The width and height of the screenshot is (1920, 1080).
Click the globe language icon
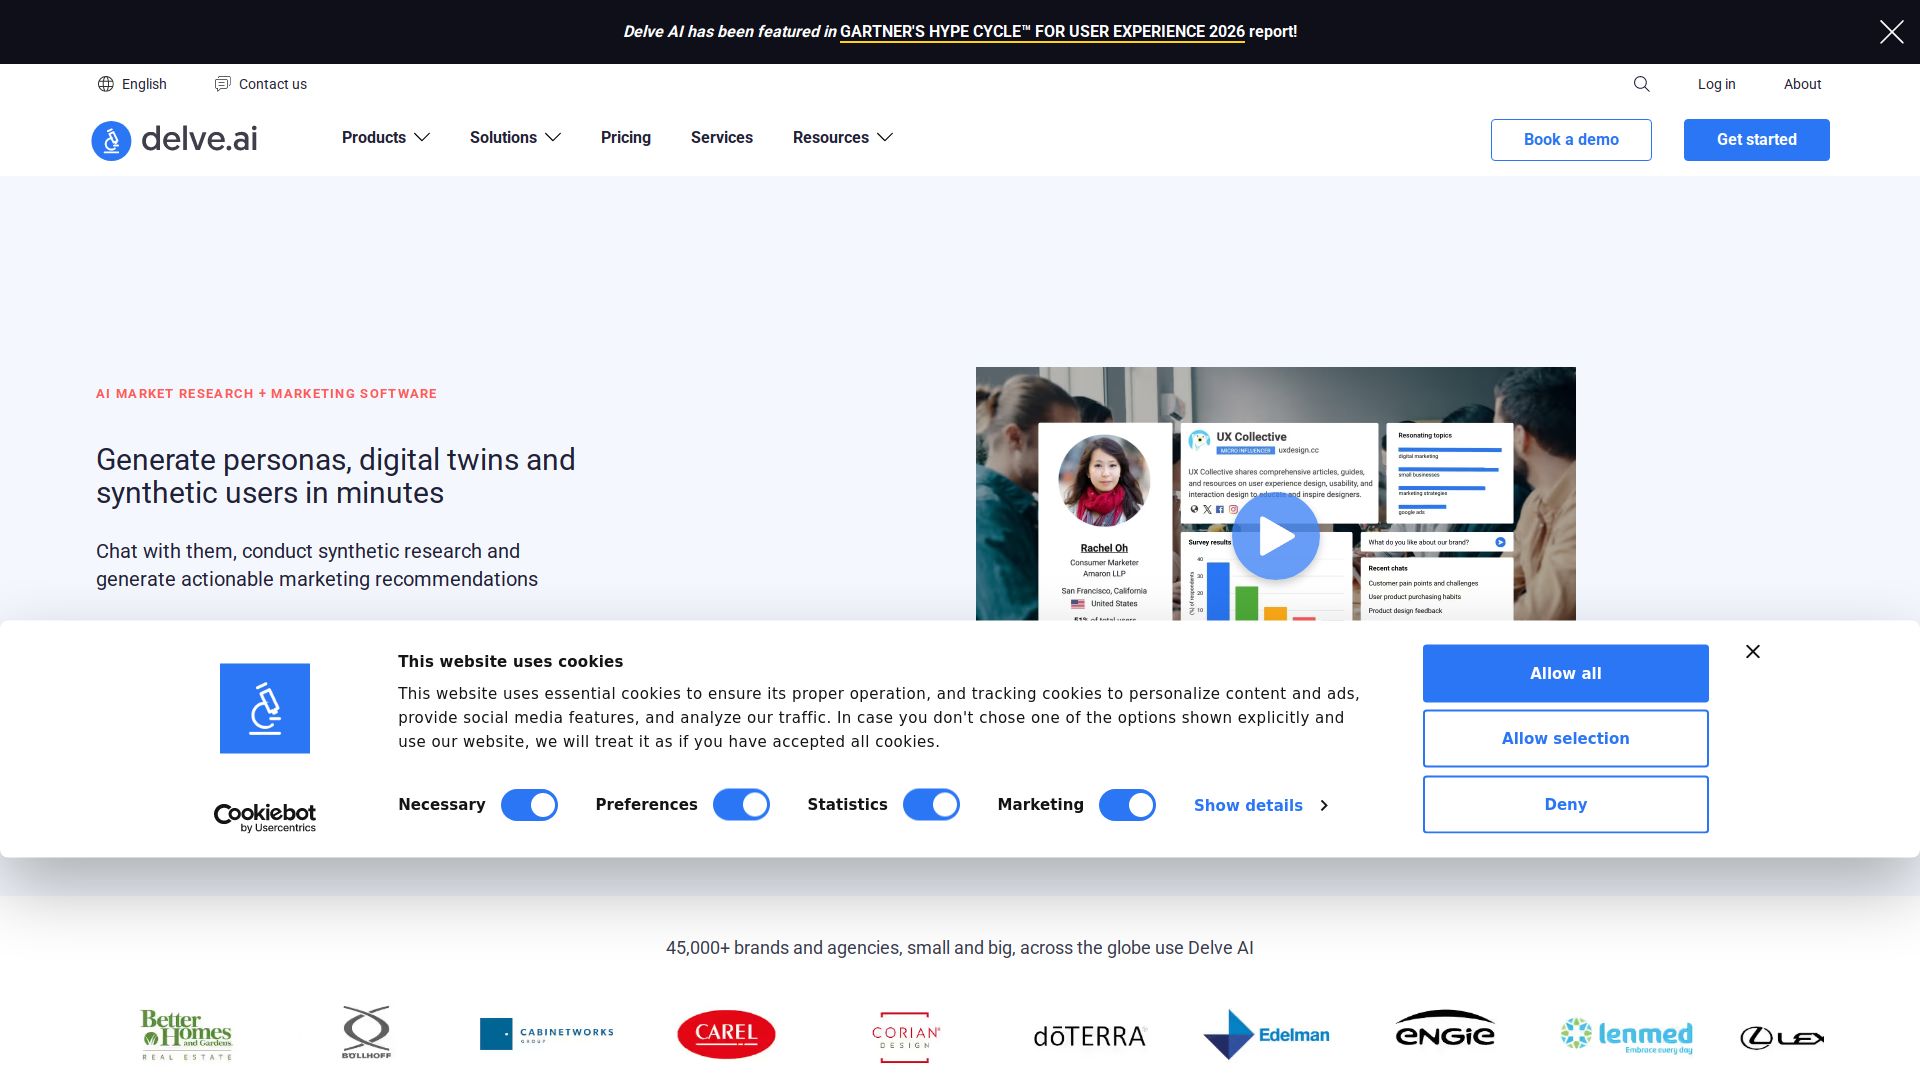[x=106, y=84]
